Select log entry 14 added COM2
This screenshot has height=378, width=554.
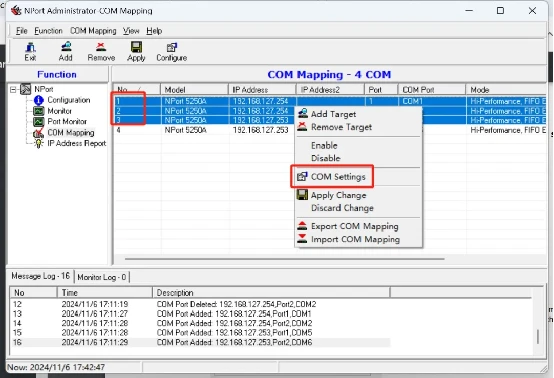point(200,323)
